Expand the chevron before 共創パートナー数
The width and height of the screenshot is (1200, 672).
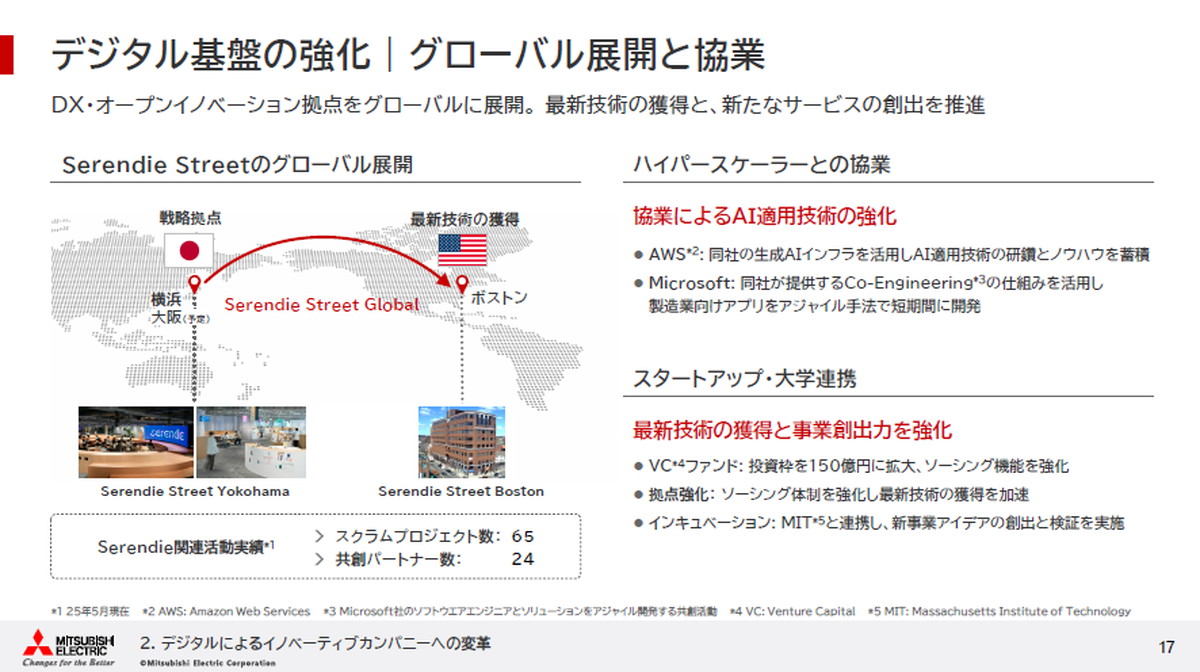point(321,560)
